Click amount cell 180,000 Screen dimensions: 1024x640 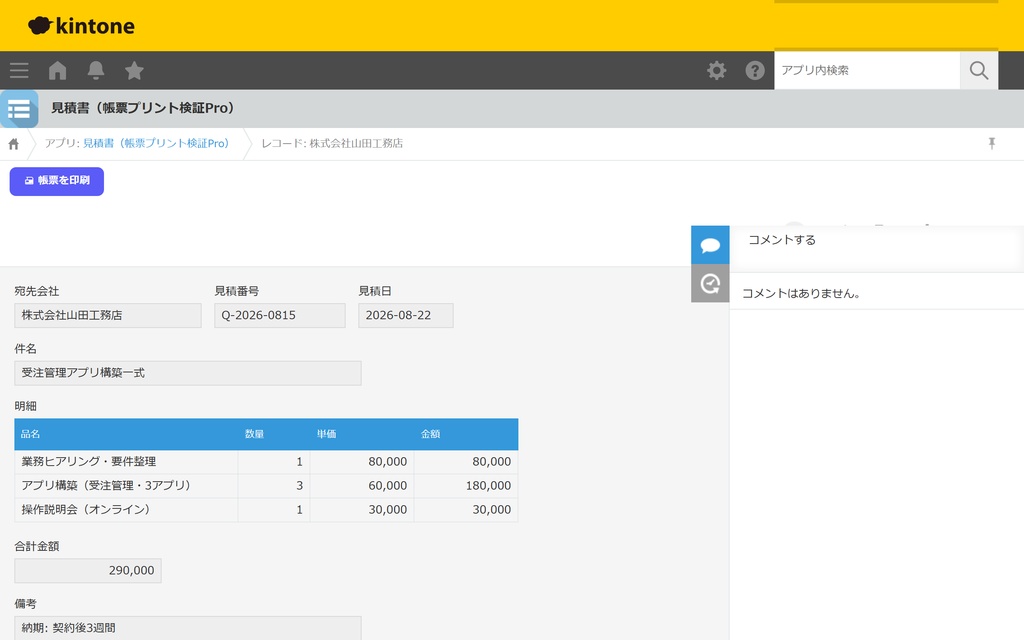pos(466,486)
